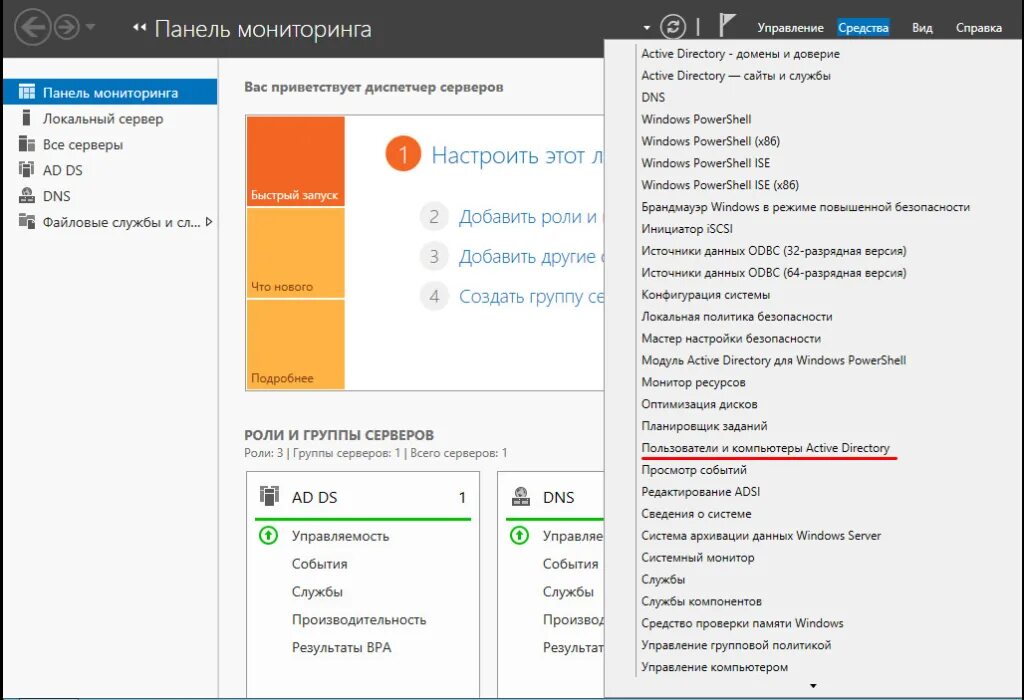This screenshot has width=1024, height=700.
Task: Select Локальная политика безопасности
Action: click(x=737, y=317)
